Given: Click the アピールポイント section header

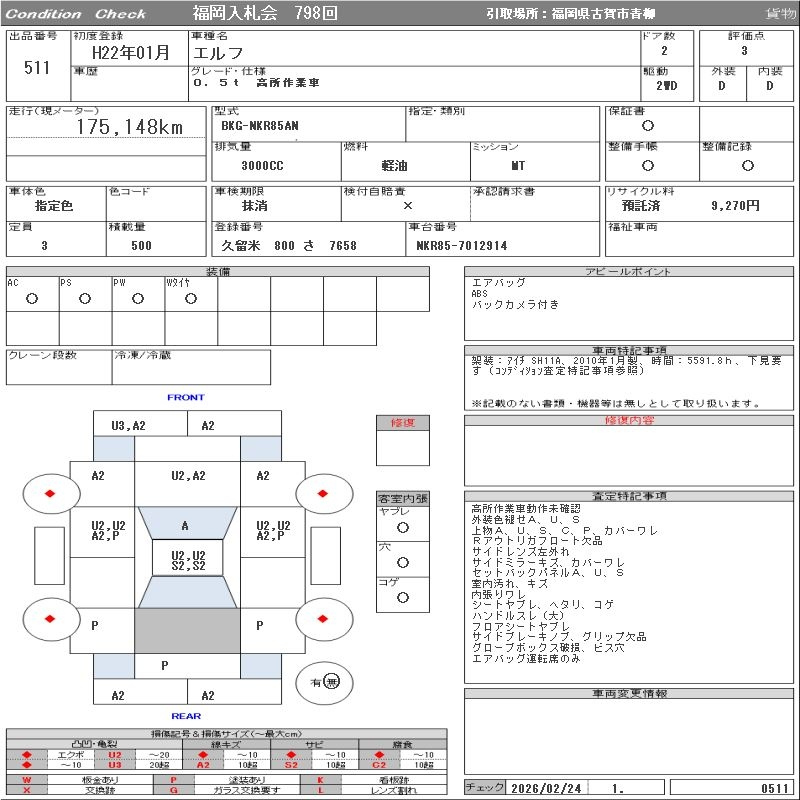Looking at the screenshot, I should pos(630,272).
